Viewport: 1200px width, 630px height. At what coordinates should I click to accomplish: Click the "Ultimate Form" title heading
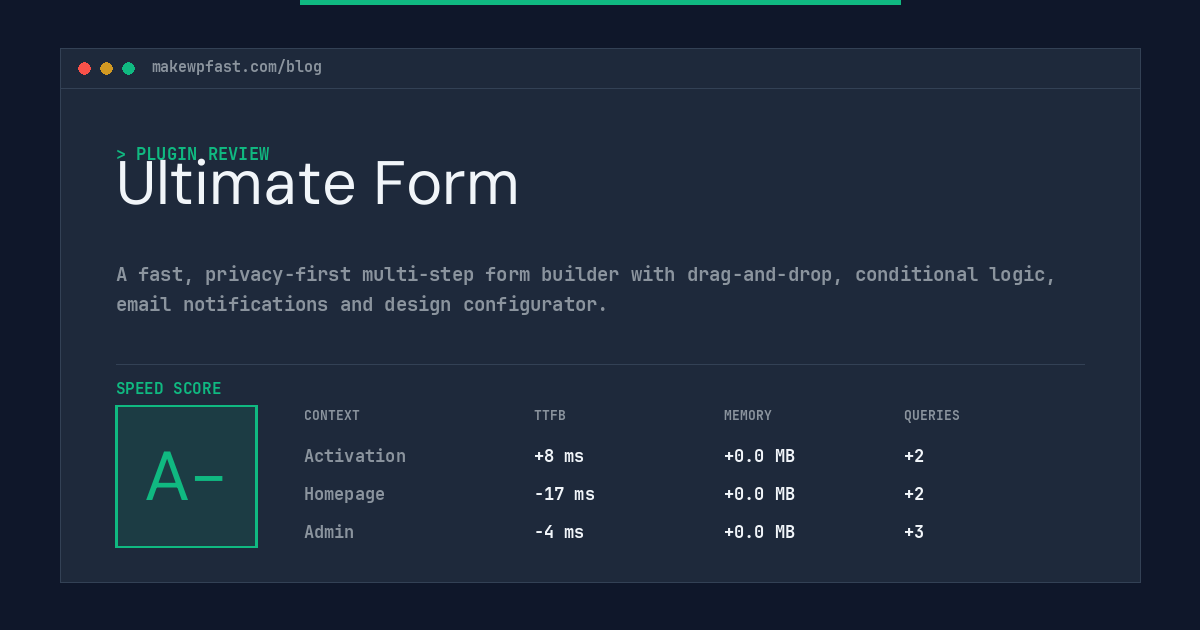pos(318,183)
